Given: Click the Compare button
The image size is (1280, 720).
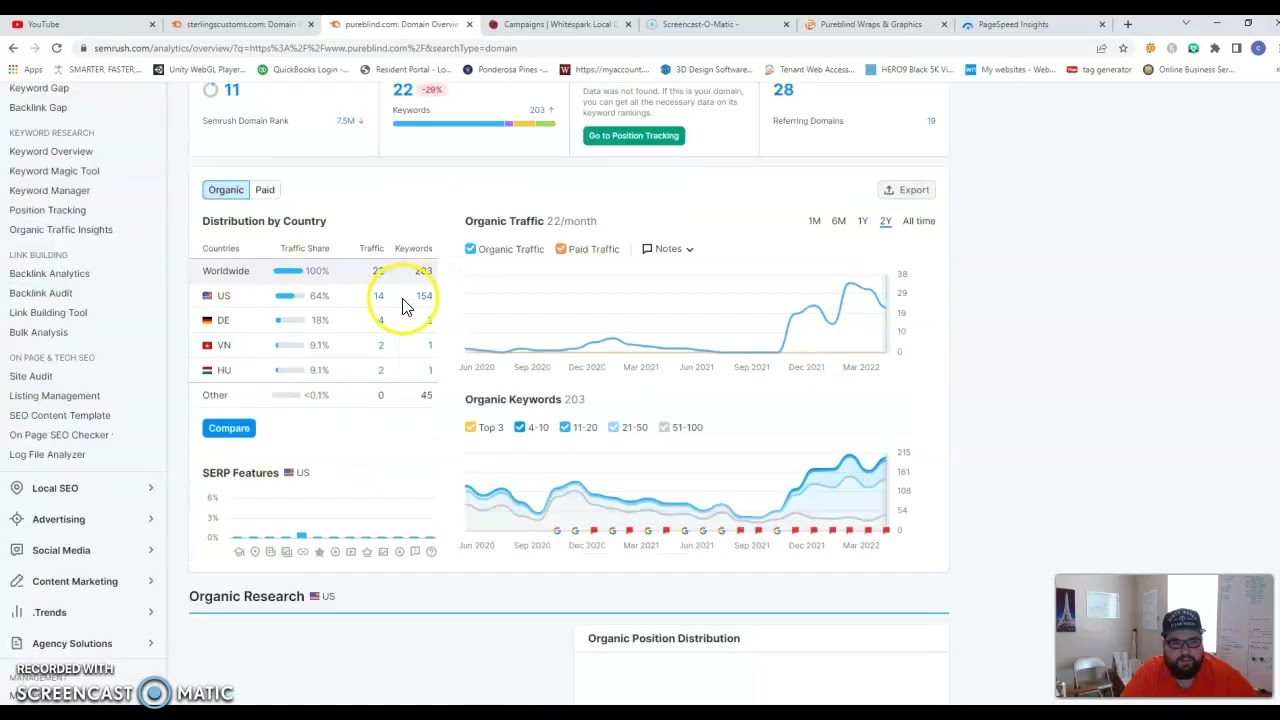Looking at the screenshot, I should click(228, 428).
